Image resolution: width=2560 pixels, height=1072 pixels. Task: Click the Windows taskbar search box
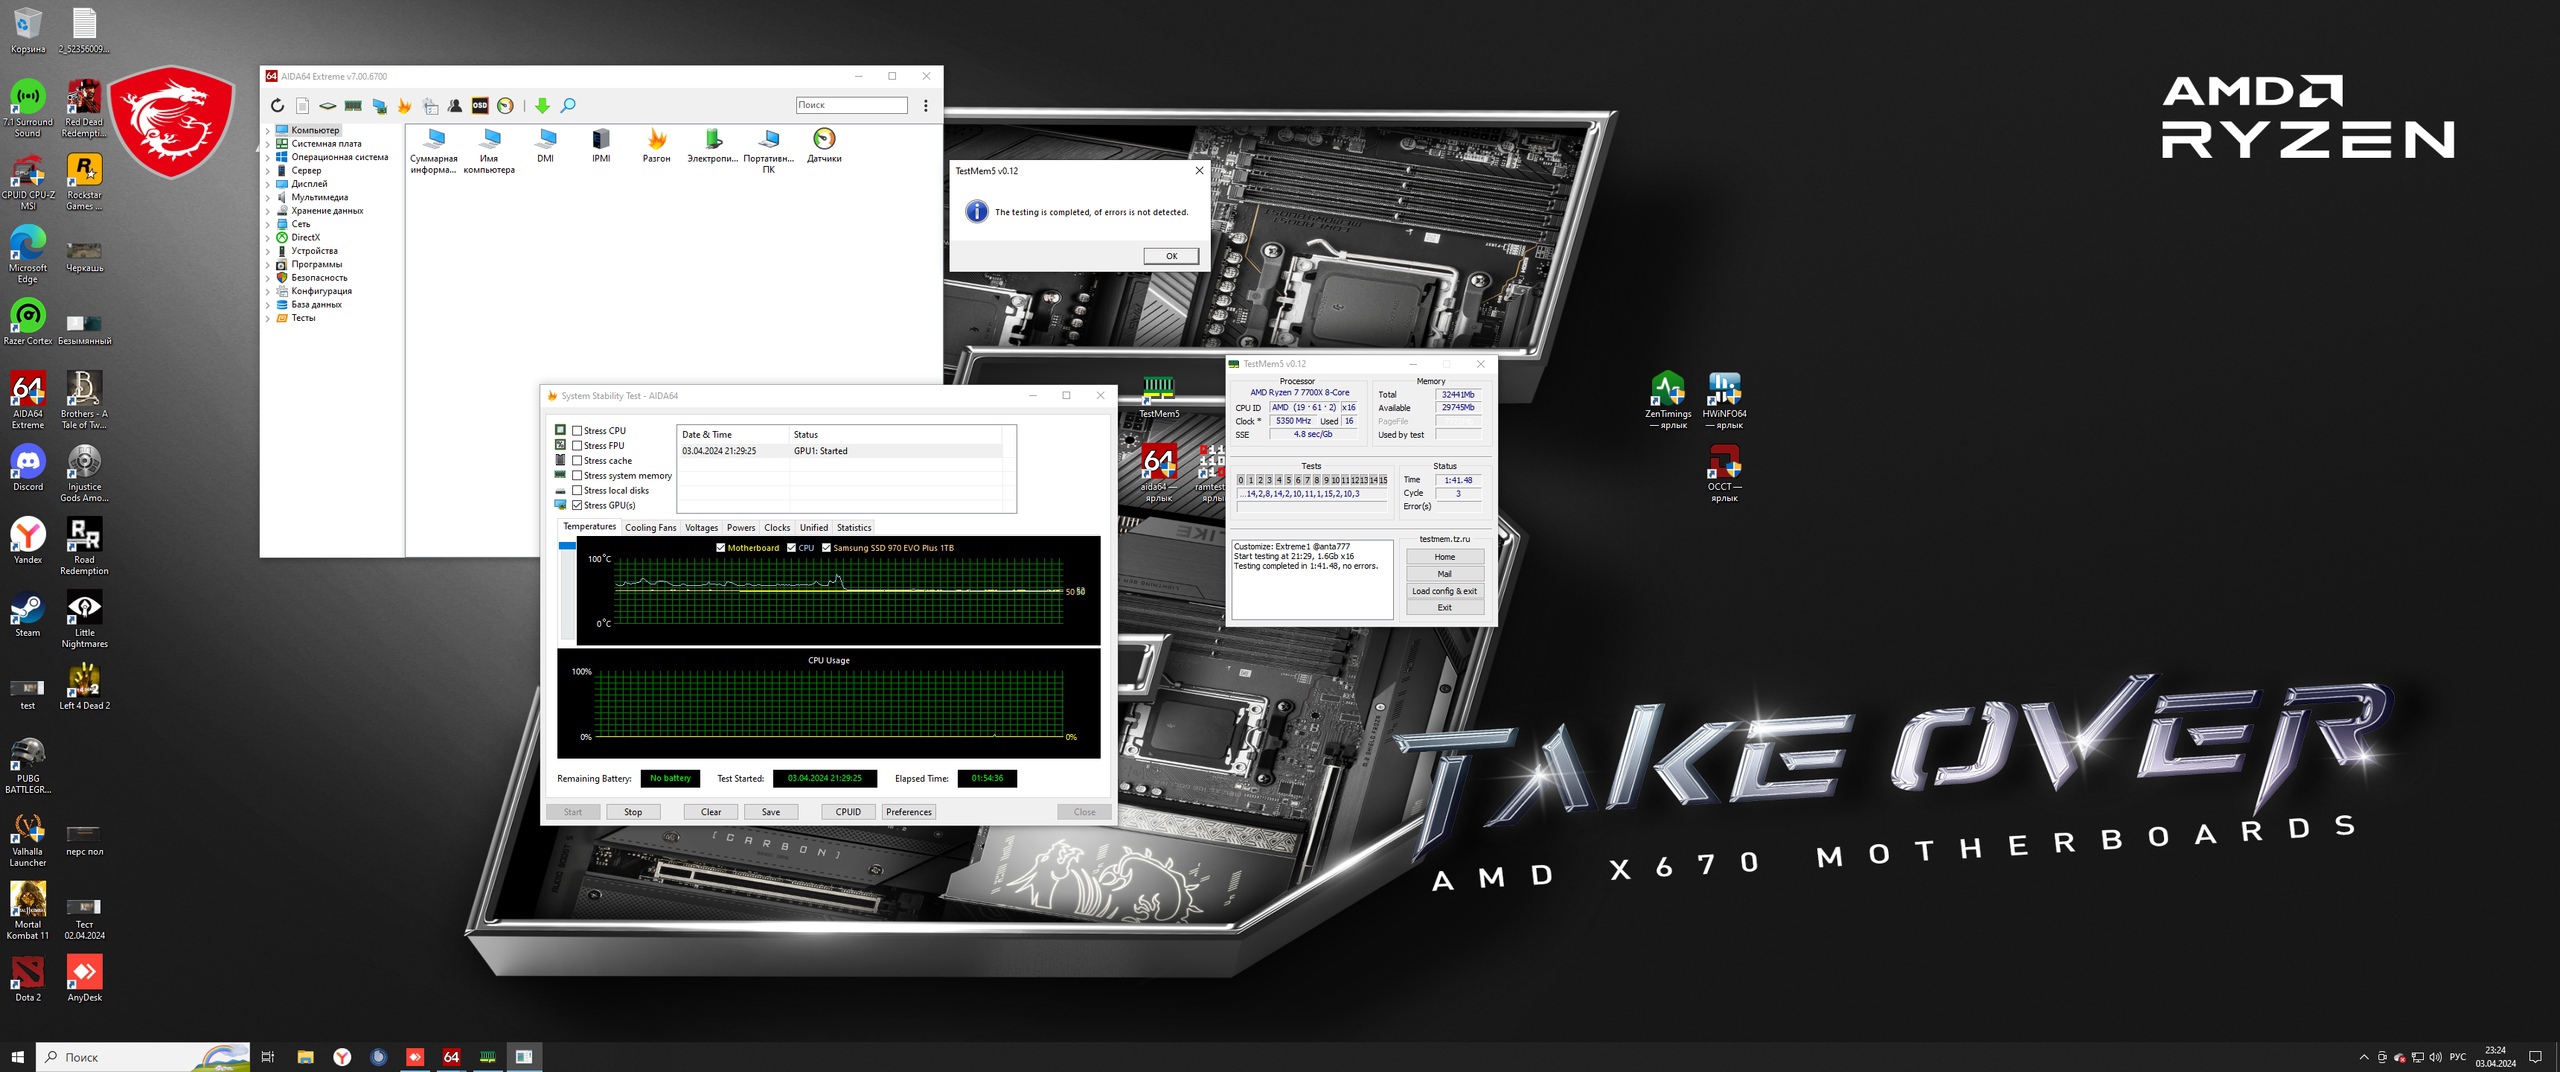pos(143,1057)
